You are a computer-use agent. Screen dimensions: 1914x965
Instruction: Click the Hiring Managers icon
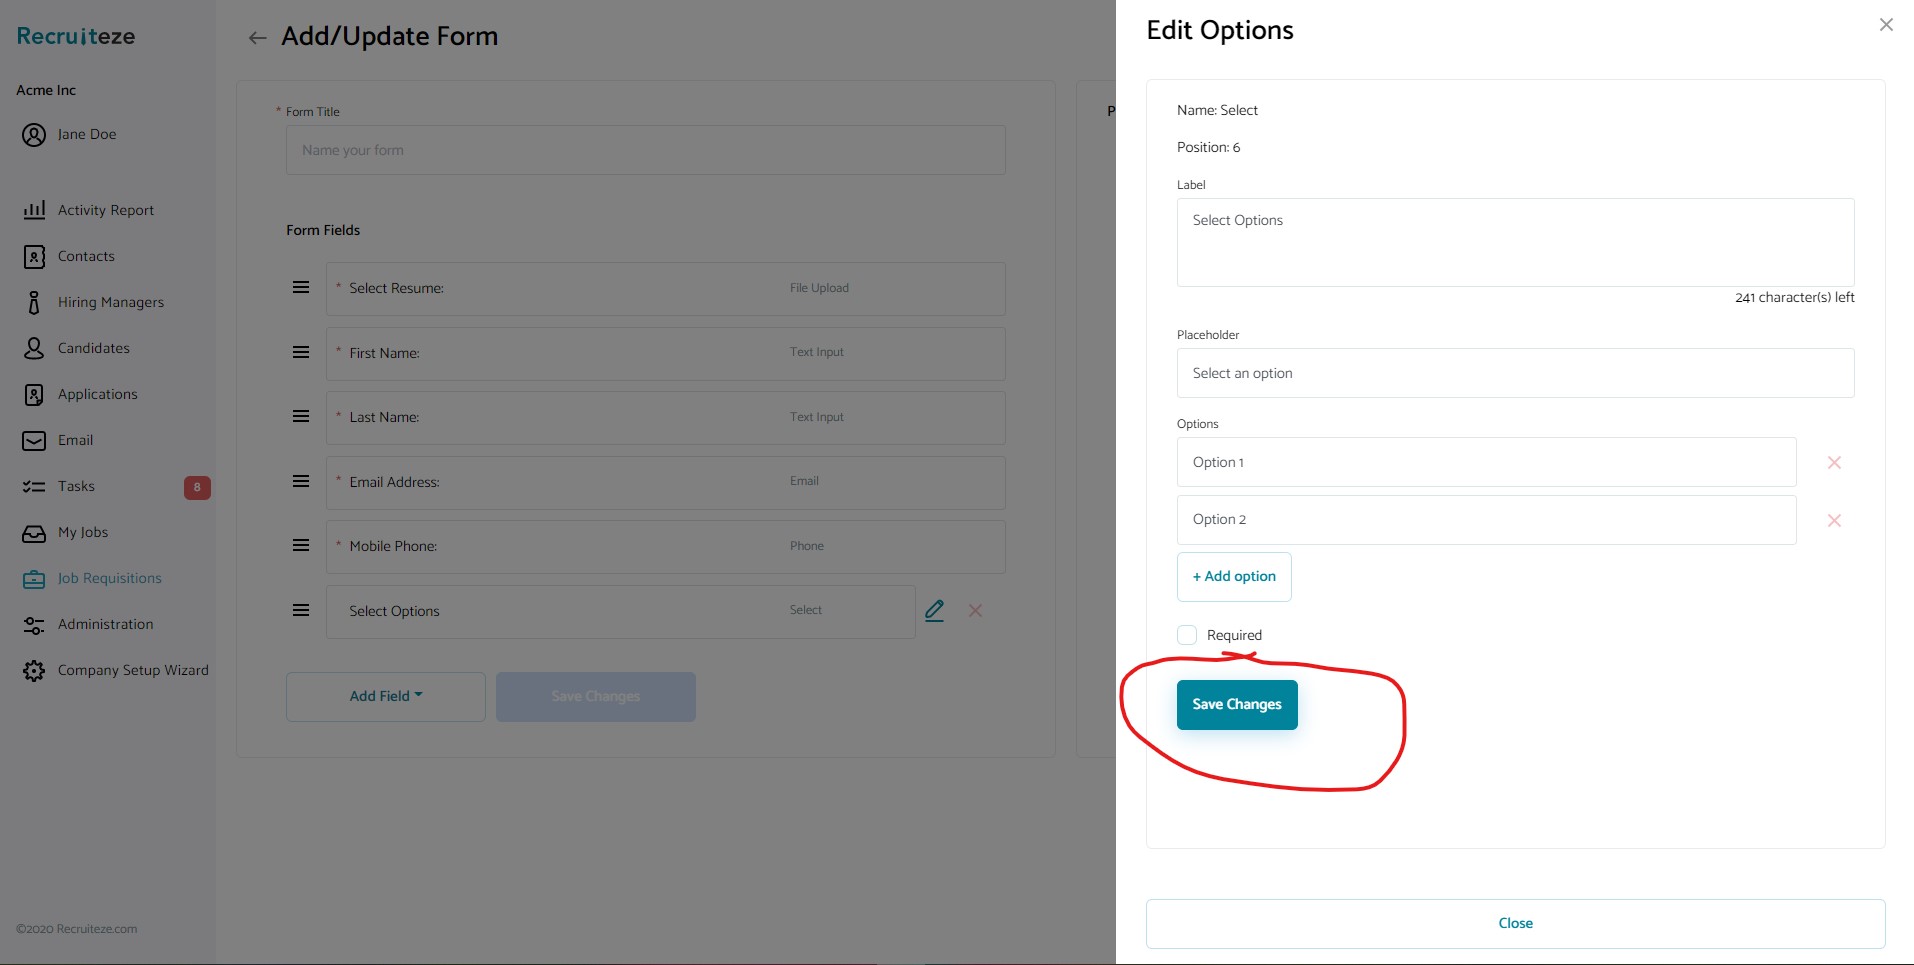[35, 302]
